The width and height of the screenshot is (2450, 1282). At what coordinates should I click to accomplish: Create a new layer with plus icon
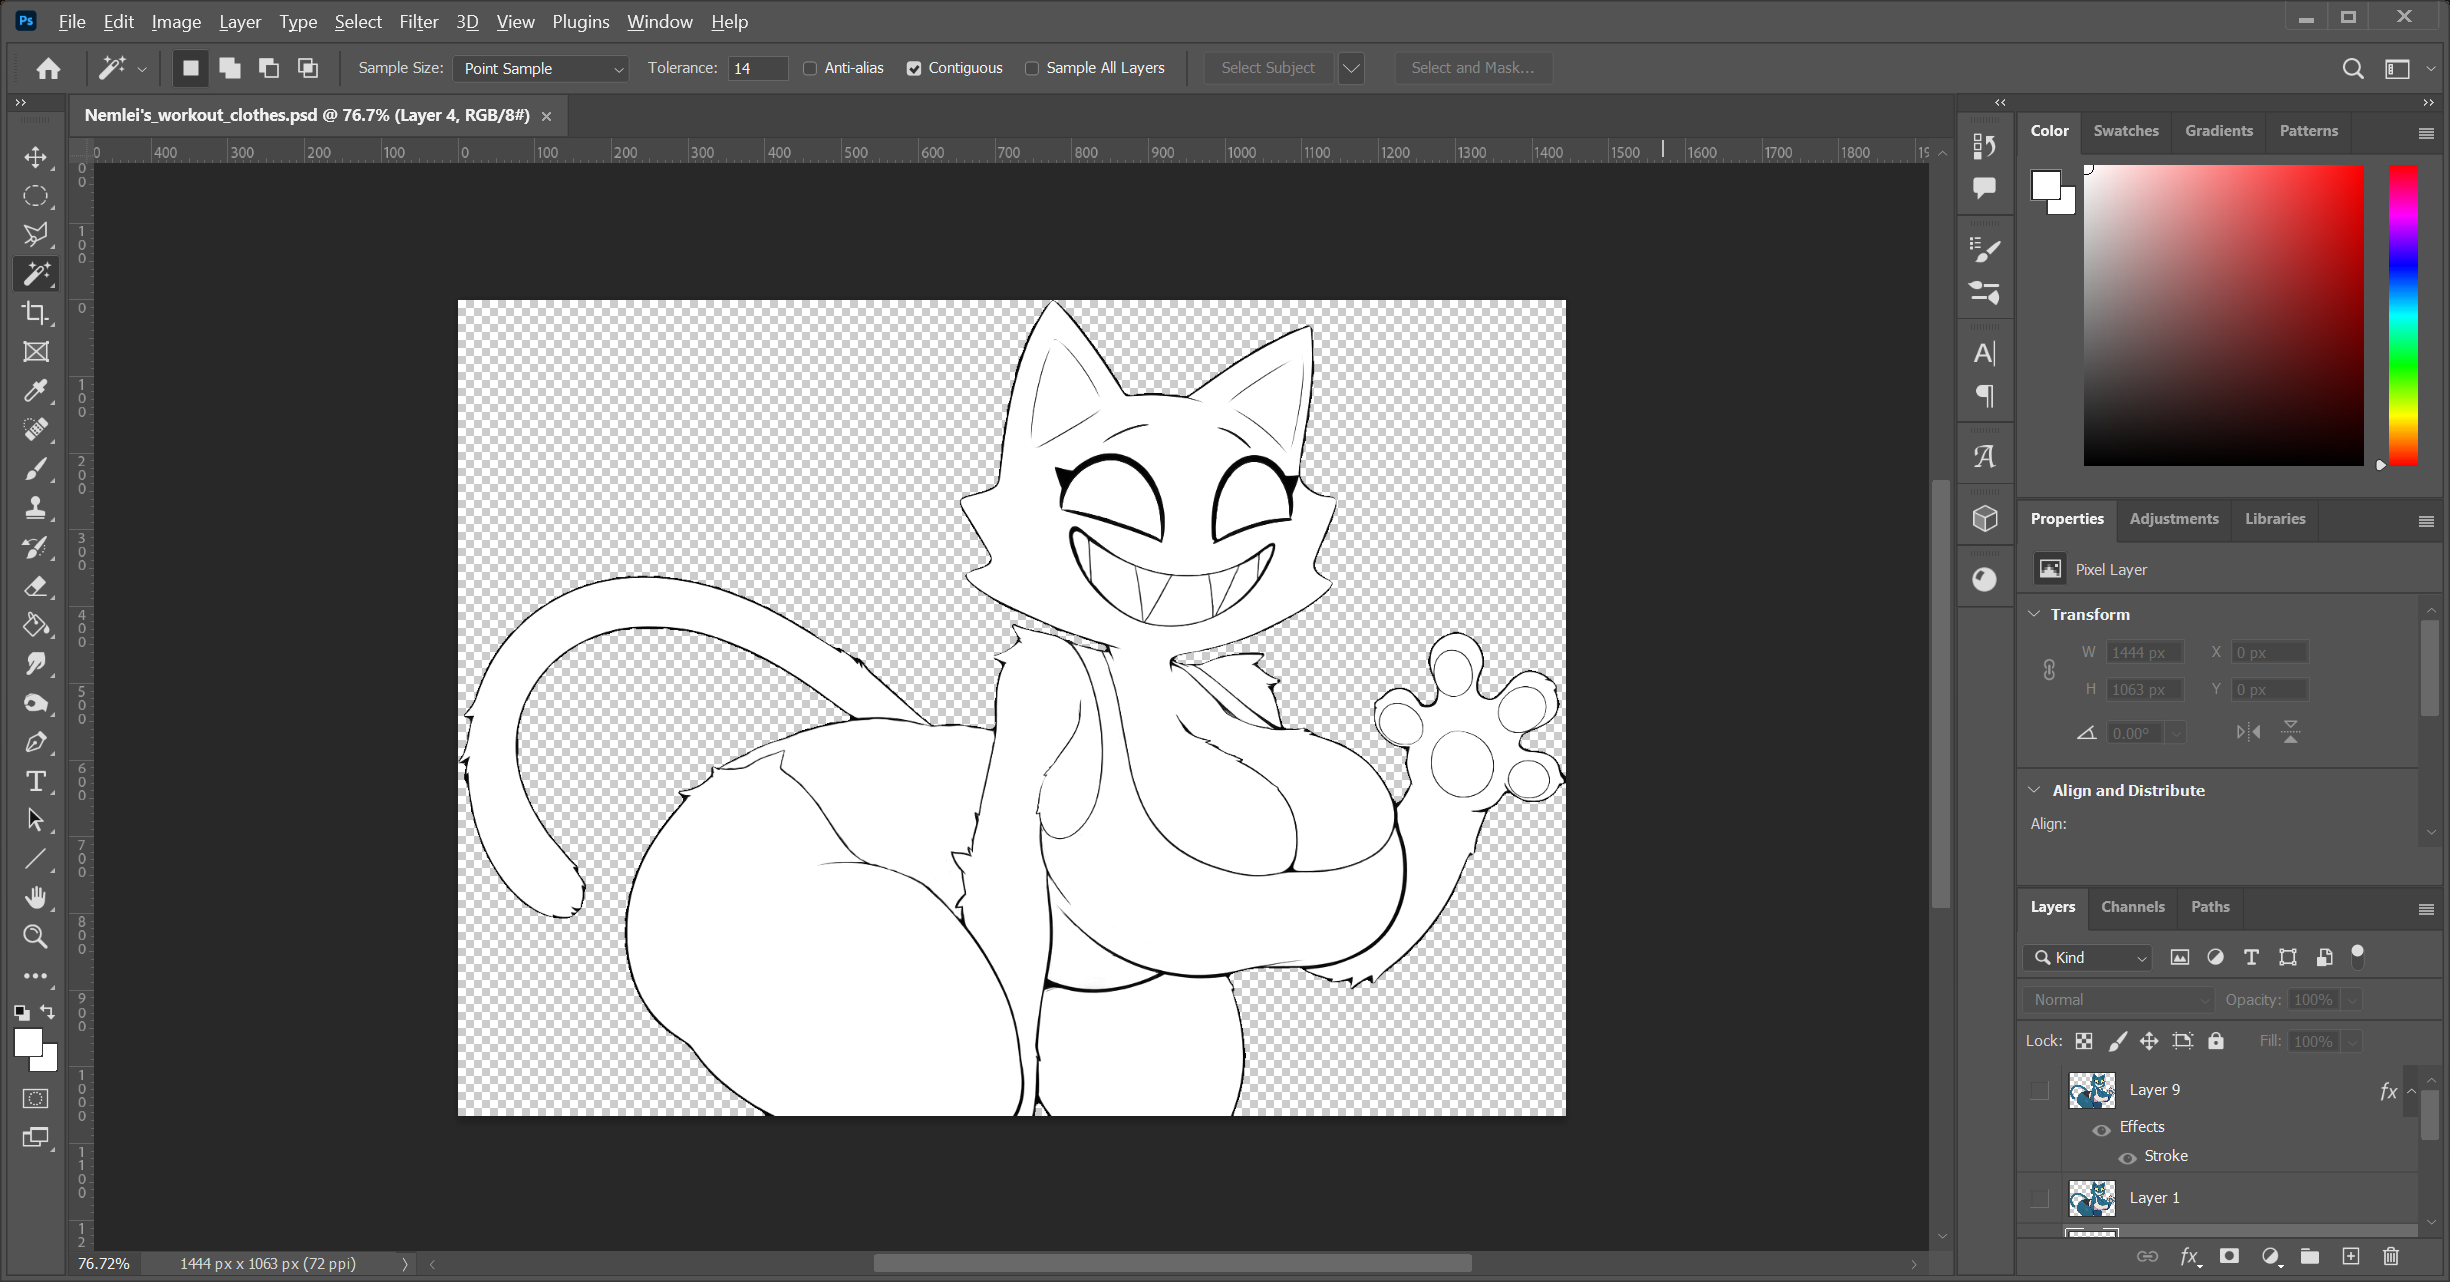pyautogui.click(x=2350, y=1256)
